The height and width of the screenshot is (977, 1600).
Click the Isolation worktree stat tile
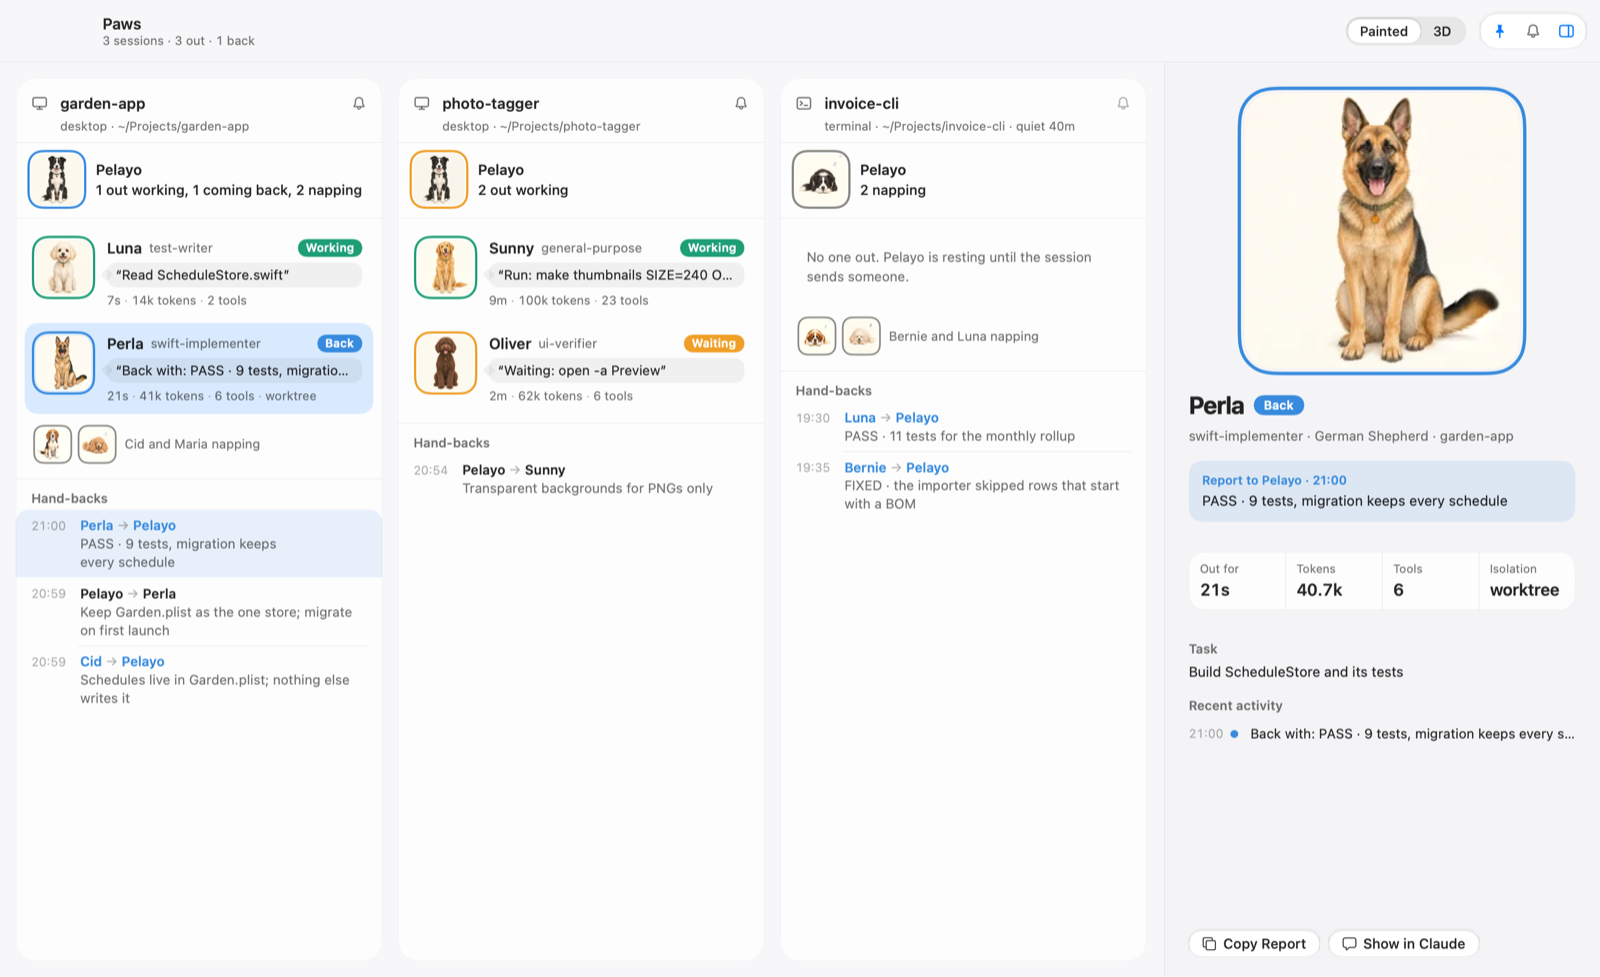1526,581
